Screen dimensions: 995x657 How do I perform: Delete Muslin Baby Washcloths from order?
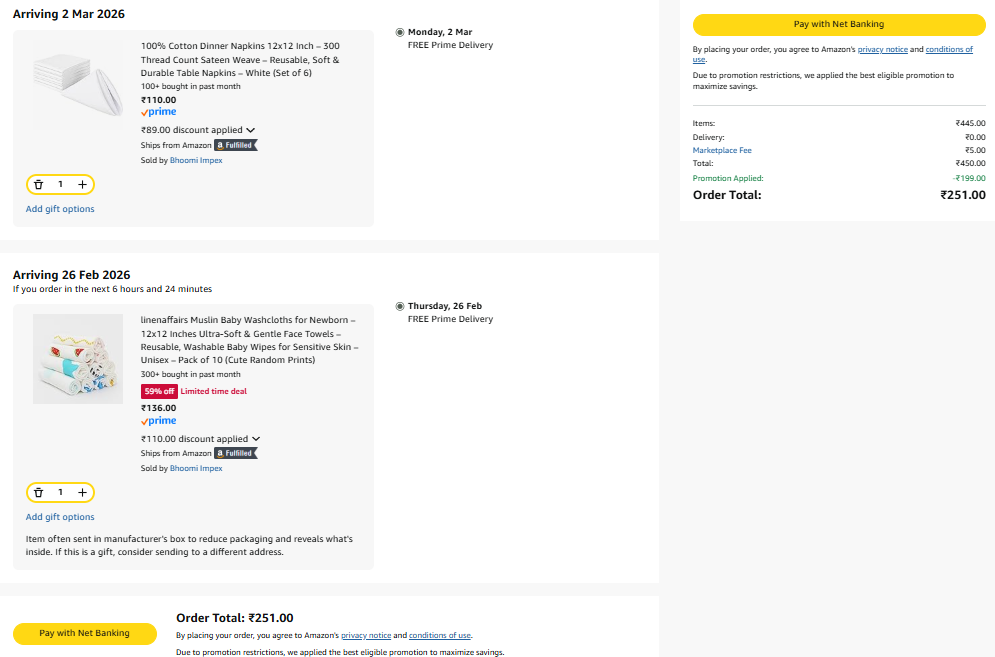(x=38, y=492)
